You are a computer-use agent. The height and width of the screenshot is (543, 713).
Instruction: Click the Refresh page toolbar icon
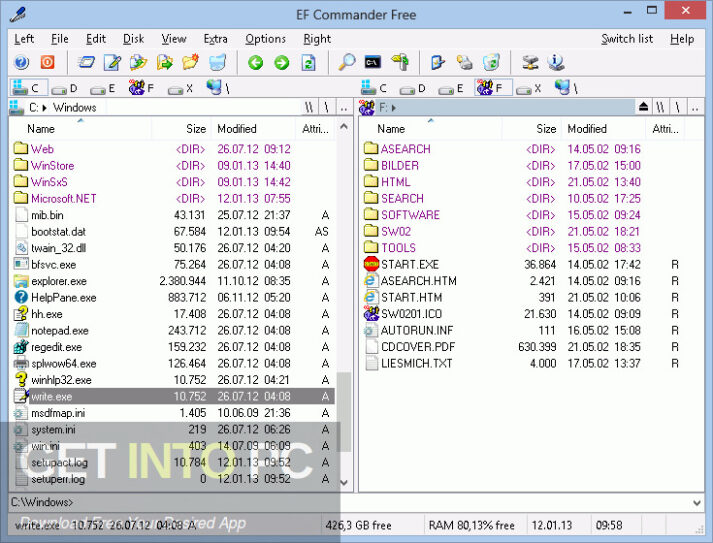308,62
